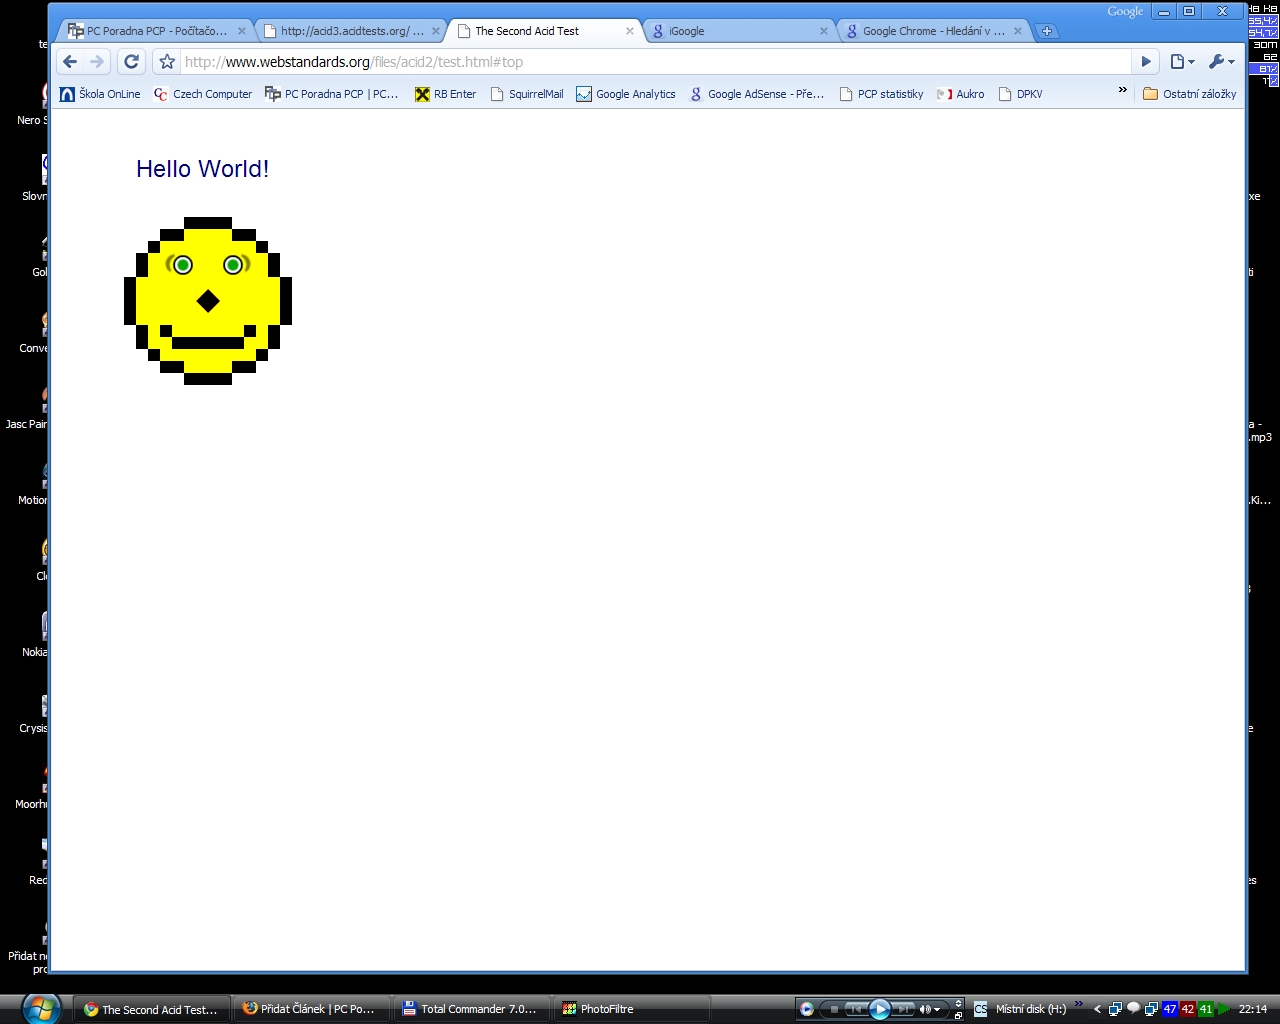Open the wrench settings menu
Image resolution: width=1280 pixels, height=1024 pixels.
tap(1221, 62)
